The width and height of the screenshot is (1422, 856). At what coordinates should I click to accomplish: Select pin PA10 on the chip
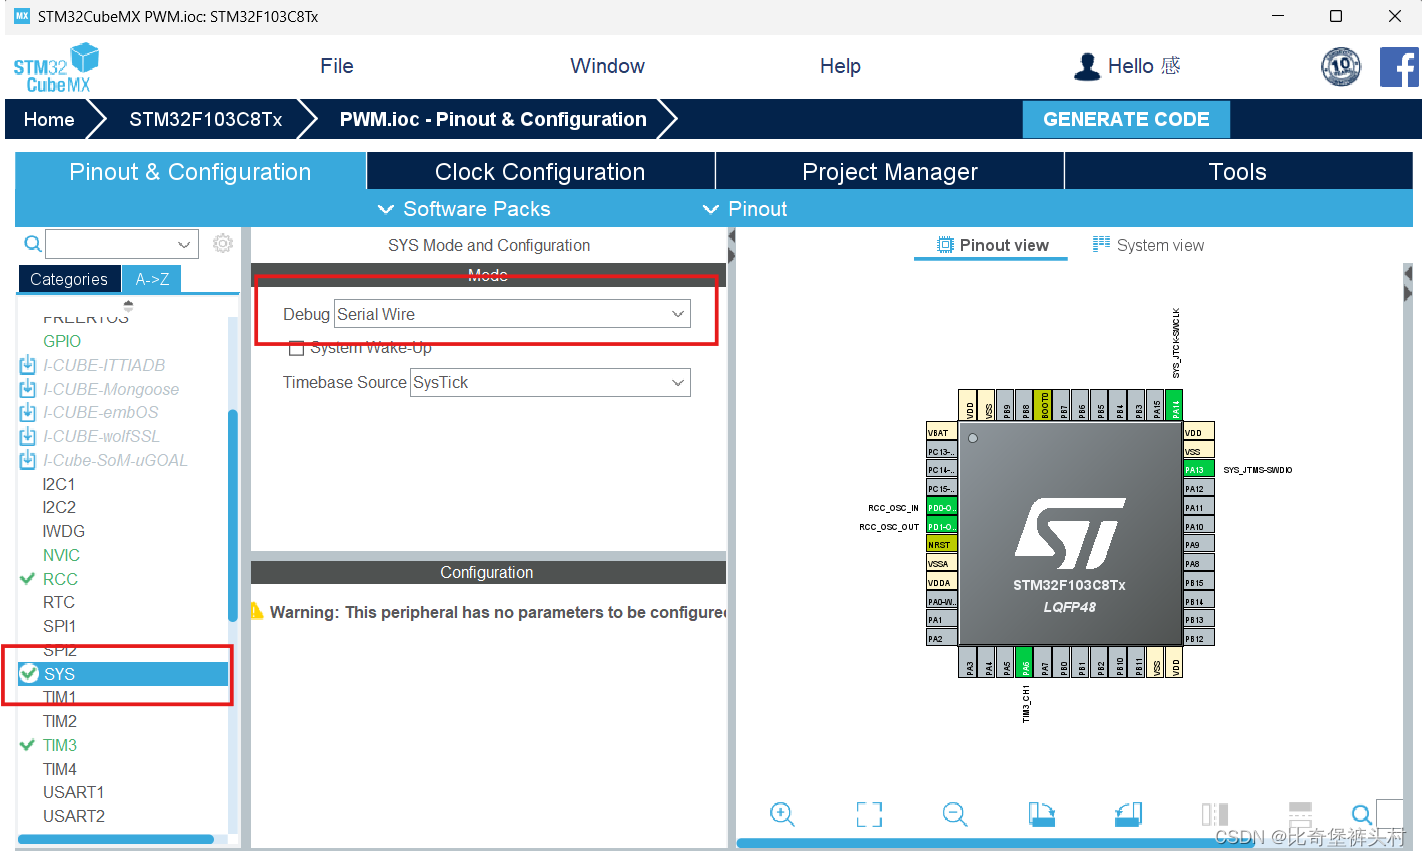point(1198,526)
